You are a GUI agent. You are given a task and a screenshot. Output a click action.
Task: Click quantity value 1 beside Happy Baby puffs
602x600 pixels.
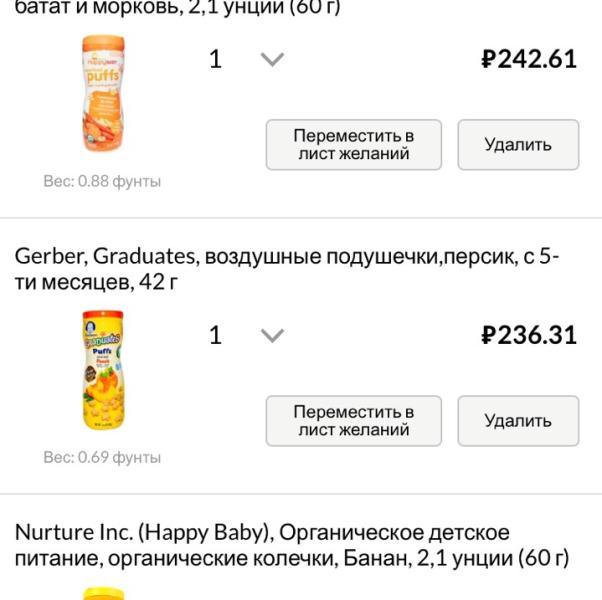[x=215, y=59]
